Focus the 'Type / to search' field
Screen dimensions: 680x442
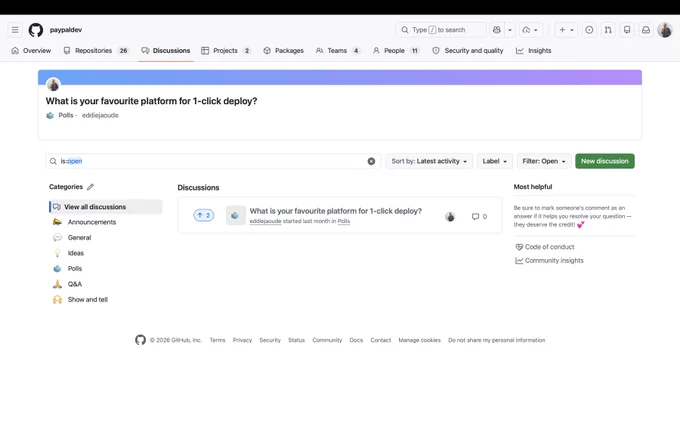click(x=441, y=30)
